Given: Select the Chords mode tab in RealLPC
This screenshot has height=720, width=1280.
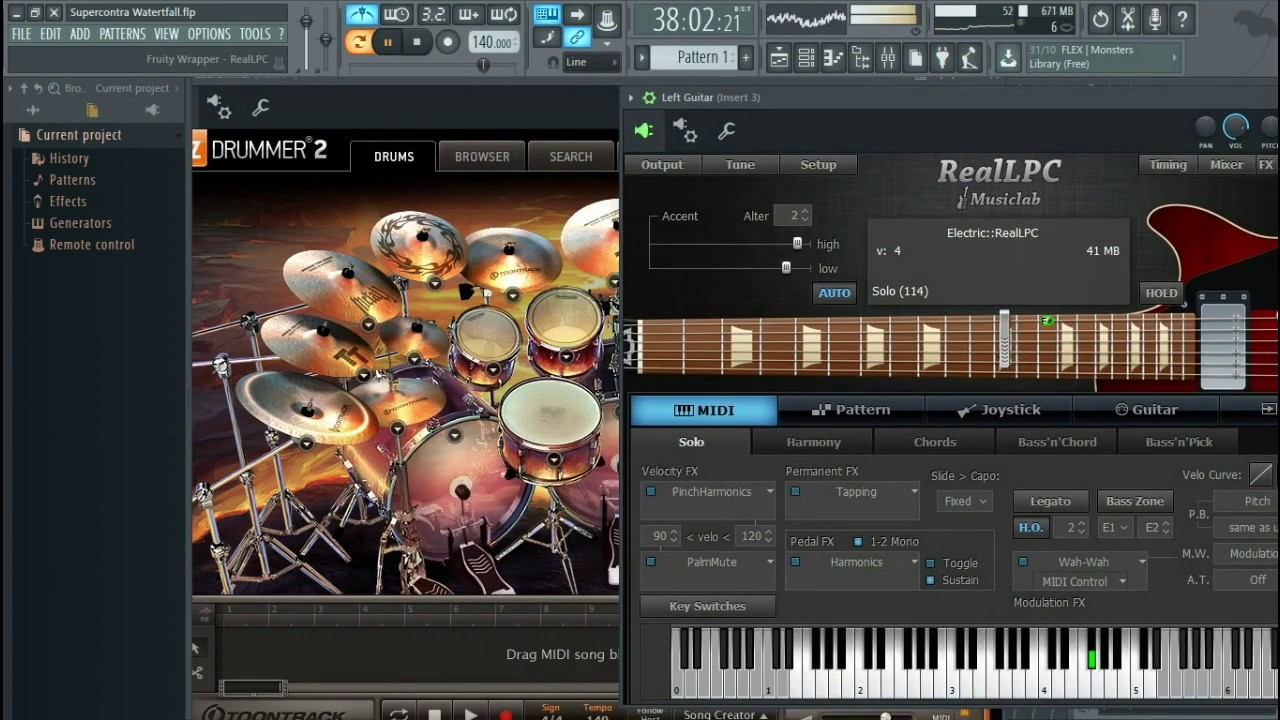Looking at the screenshot, I should point(935,442).
